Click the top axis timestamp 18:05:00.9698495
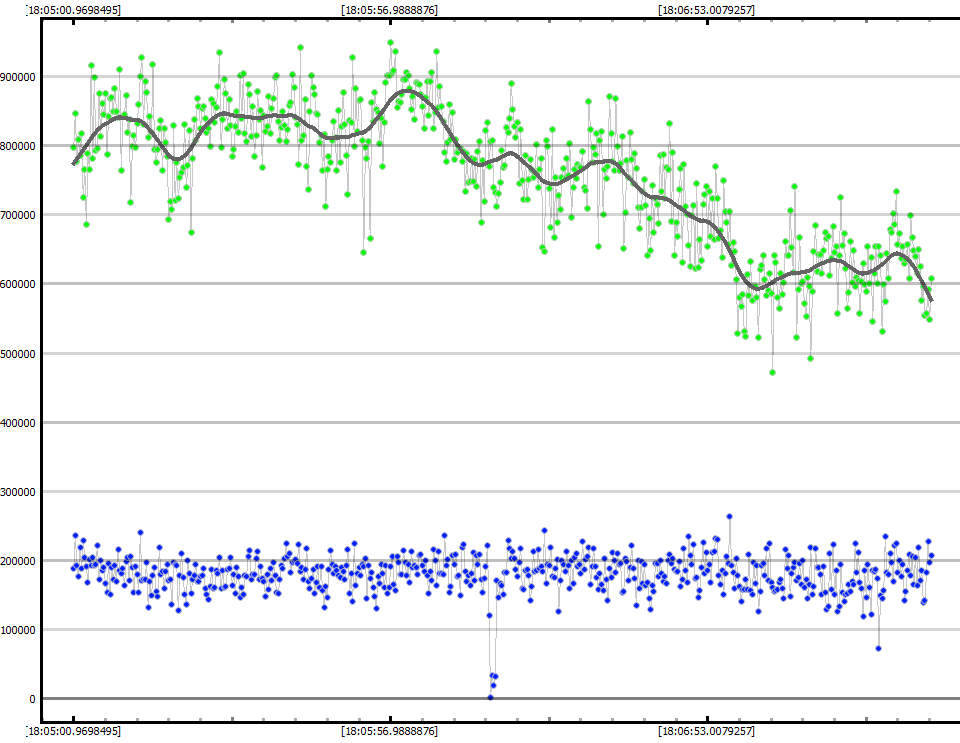Viewport: 960px width, 743px height. [73, 9]
